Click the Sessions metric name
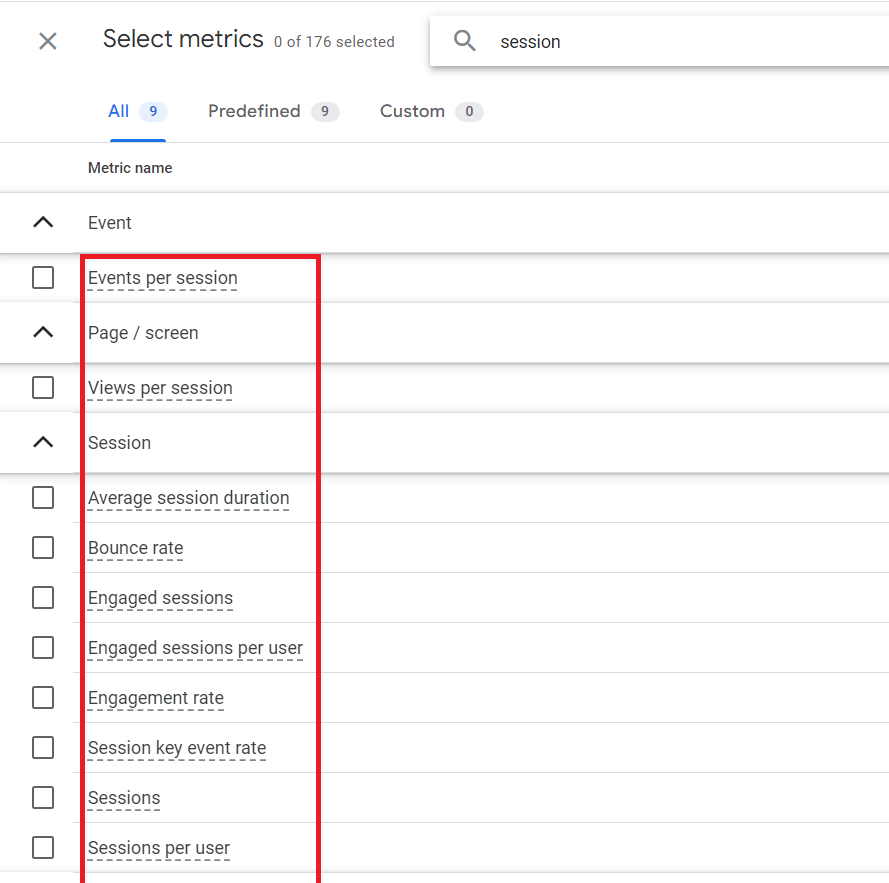 coord(124,798)
